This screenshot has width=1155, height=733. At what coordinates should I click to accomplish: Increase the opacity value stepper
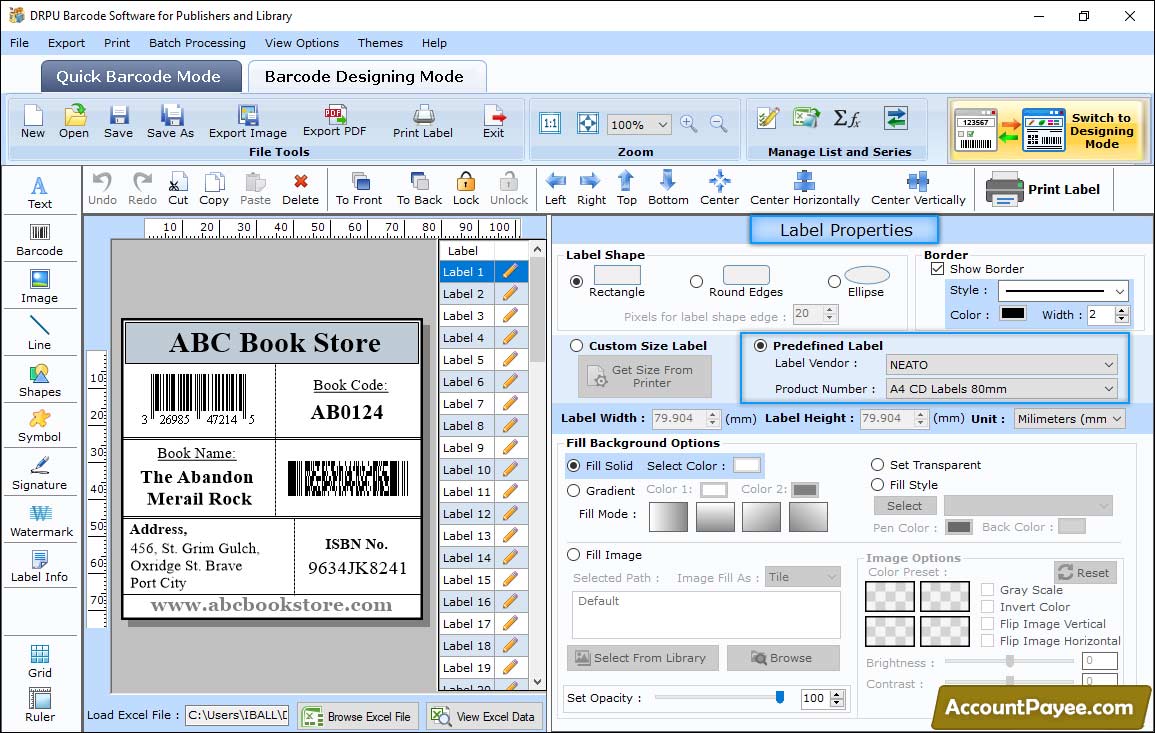pos(837,694)
